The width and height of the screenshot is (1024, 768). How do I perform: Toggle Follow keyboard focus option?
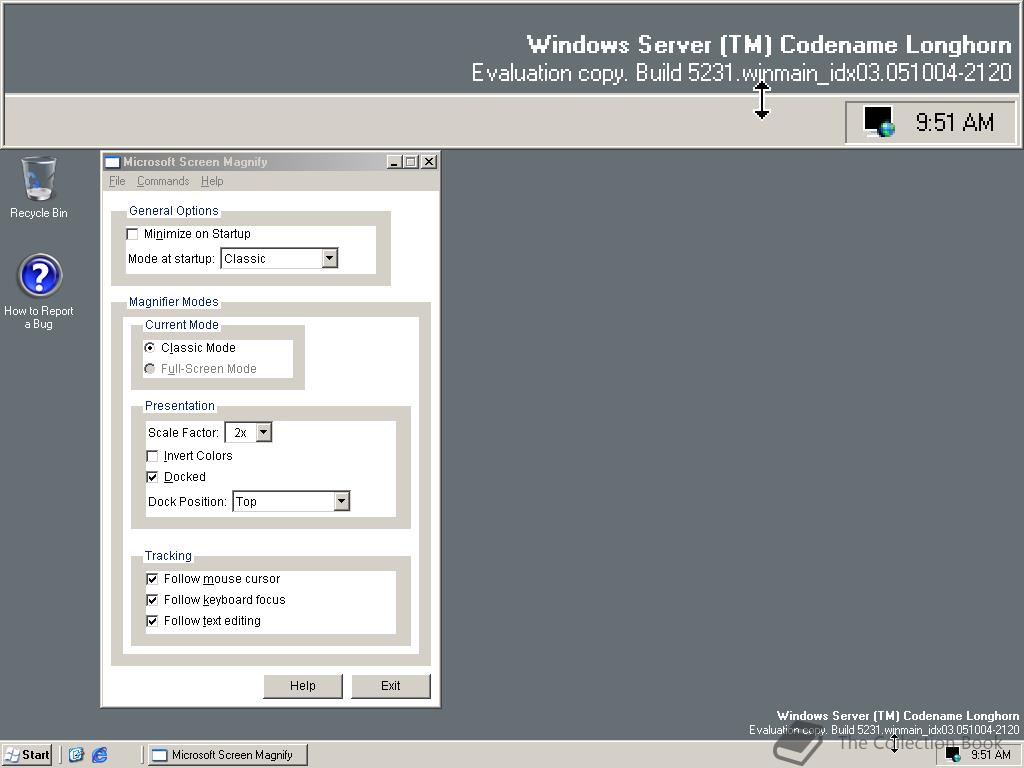pos(152,600)
